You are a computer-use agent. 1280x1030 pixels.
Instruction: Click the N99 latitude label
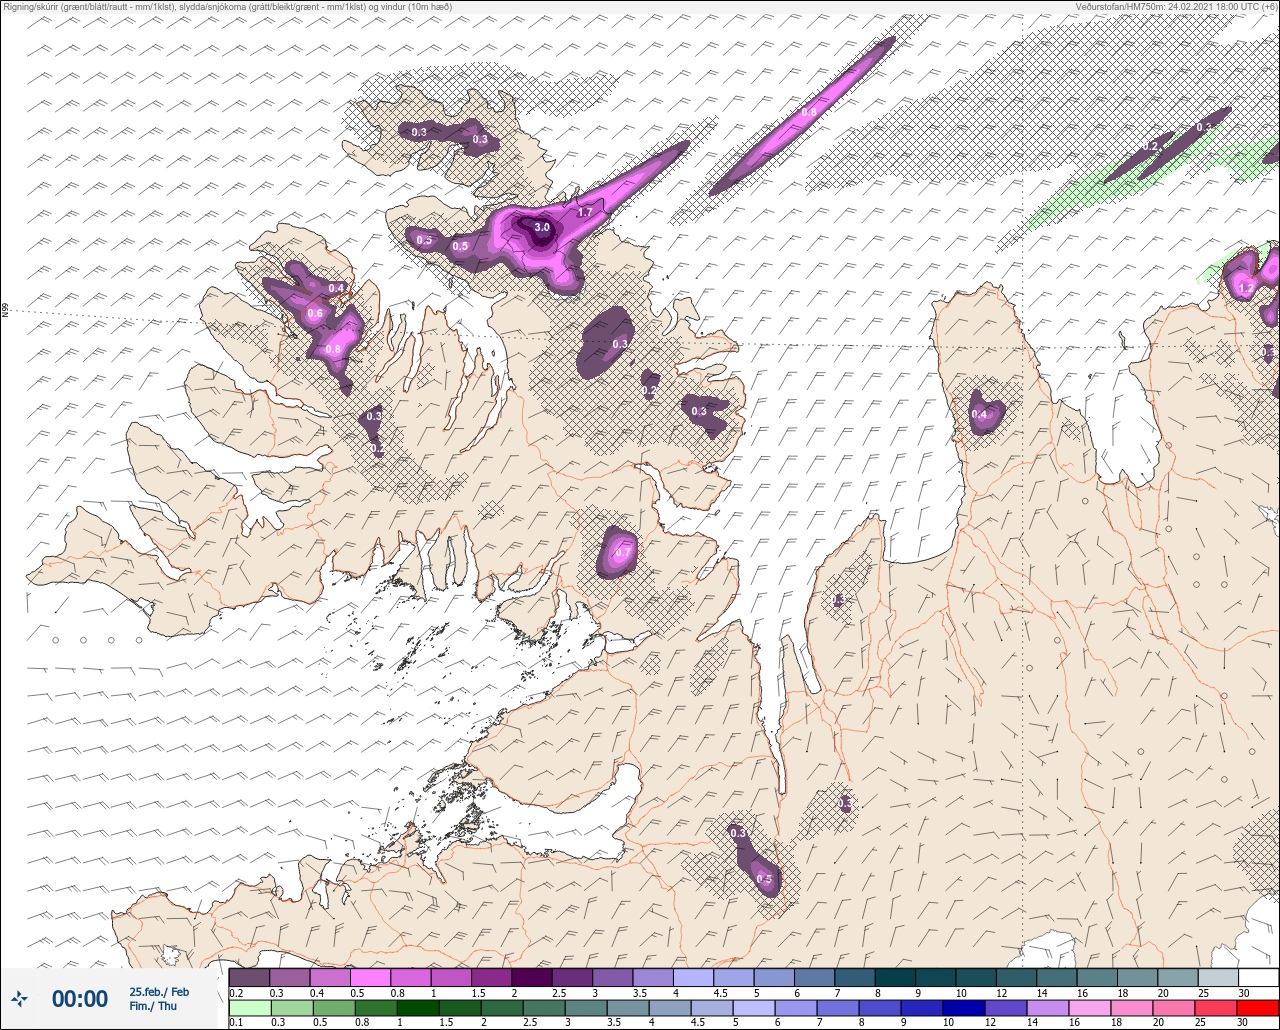[5, 311]
